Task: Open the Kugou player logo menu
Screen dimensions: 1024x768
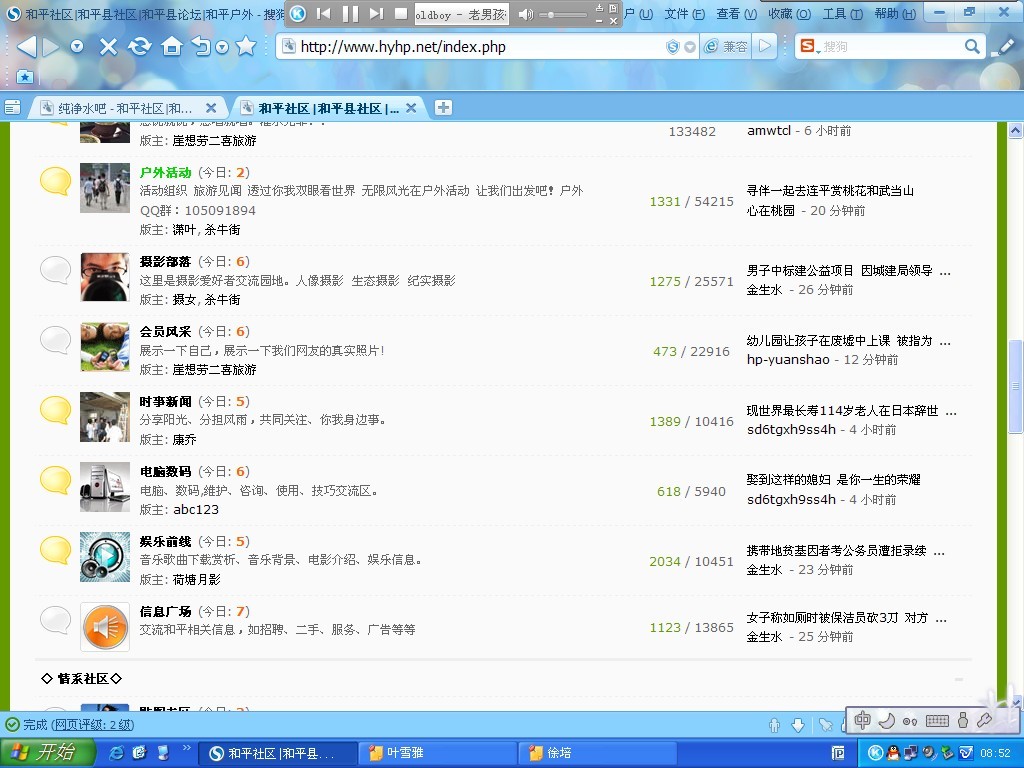Action: click(x=298, y=14)
